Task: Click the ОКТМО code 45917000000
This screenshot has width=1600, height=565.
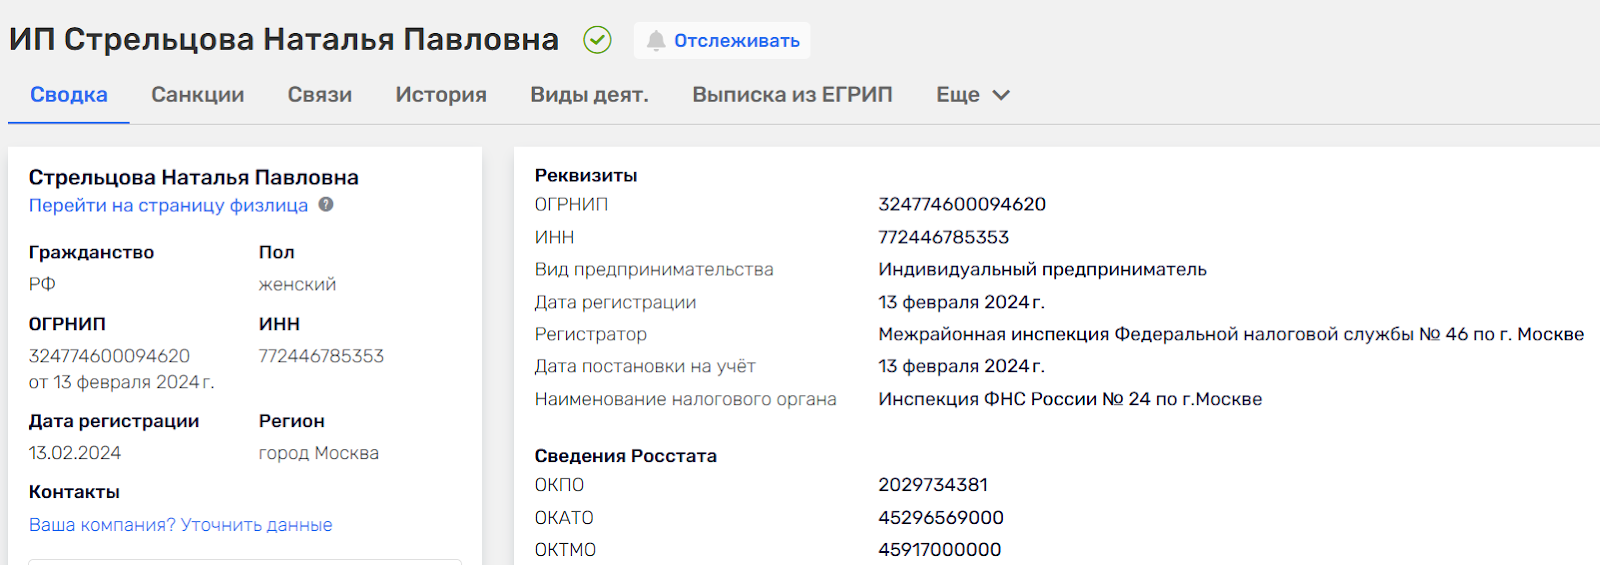Action: coord(939,550)
